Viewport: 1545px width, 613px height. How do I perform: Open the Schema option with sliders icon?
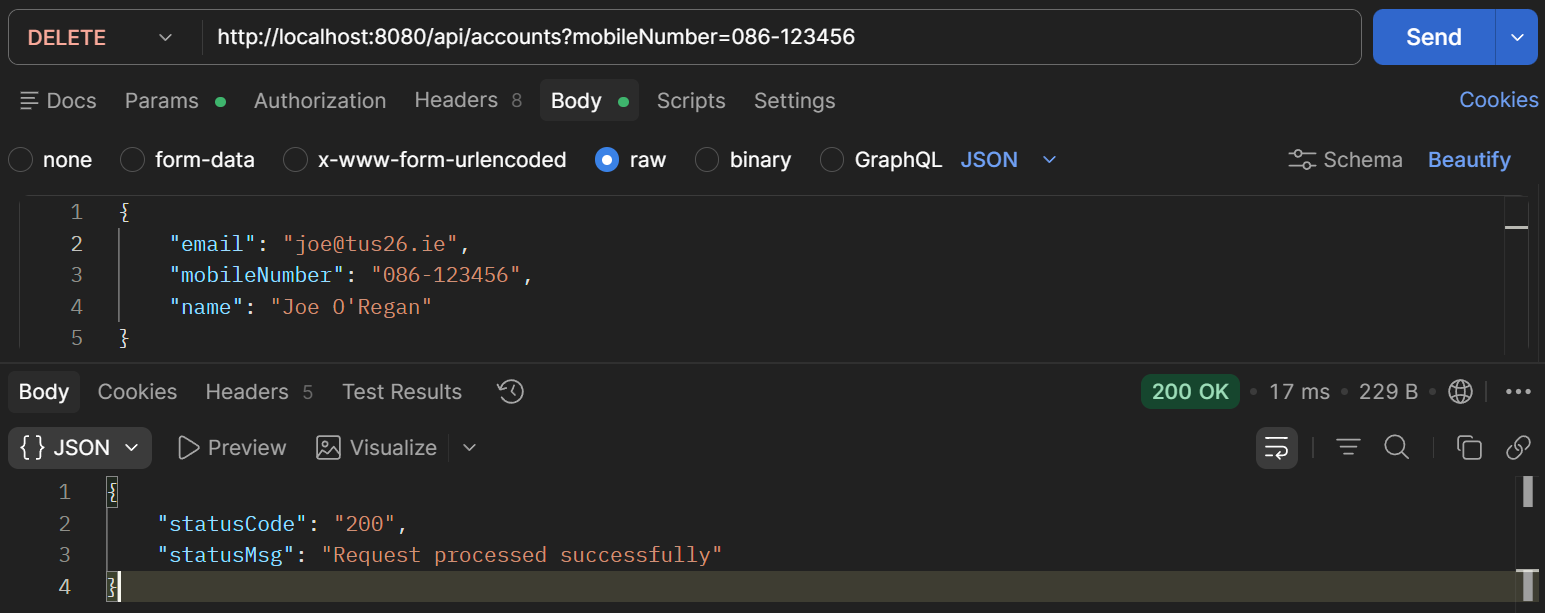[x=1345, y=160]
